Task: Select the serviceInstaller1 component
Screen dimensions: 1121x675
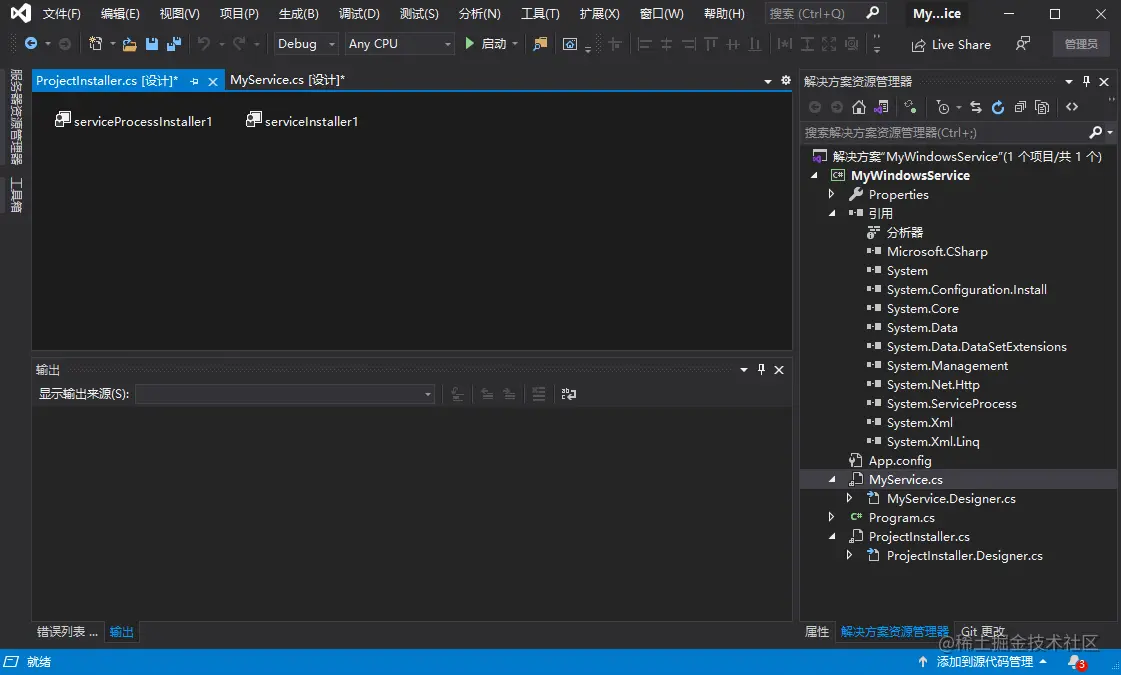Action: pos(302,121)
